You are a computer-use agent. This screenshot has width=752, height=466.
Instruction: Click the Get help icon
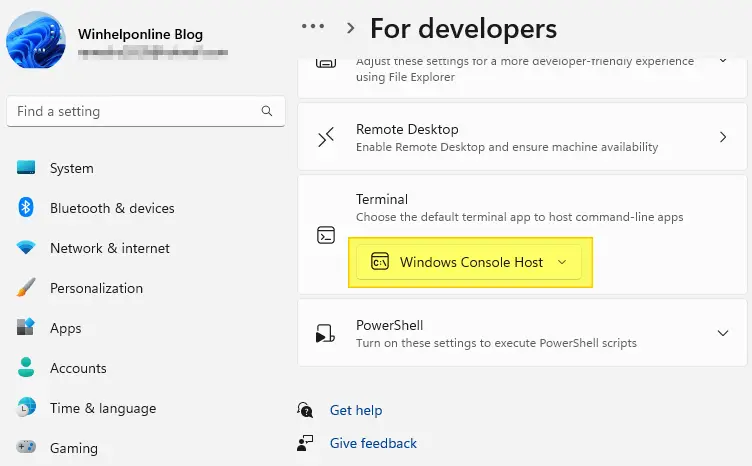coord(305,410)
